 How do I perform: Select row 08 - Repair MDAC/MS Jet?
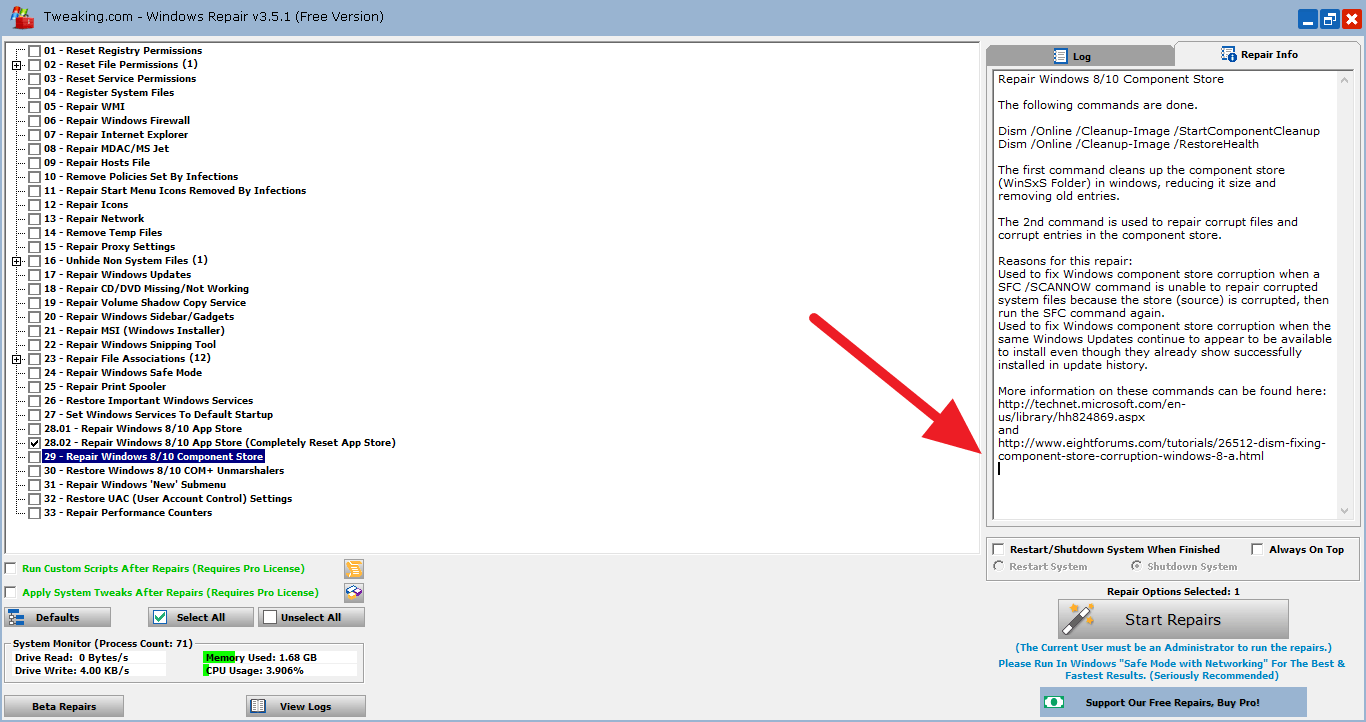click(106, 149)
